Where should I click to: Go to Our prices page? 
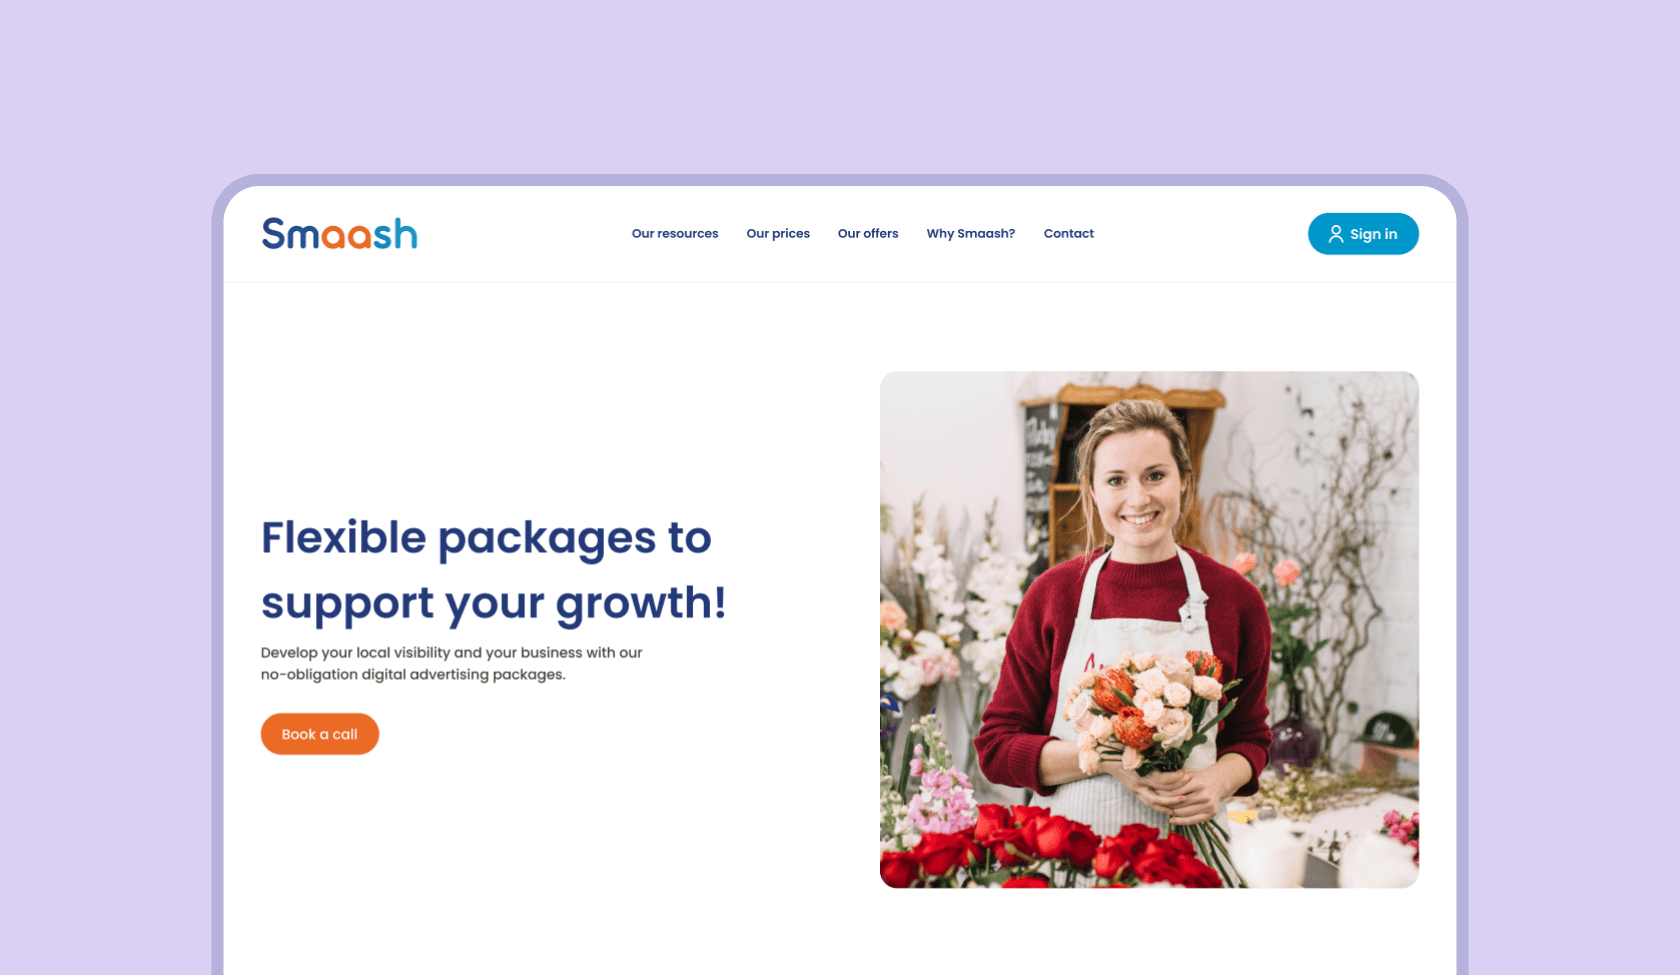coord(778,234)
